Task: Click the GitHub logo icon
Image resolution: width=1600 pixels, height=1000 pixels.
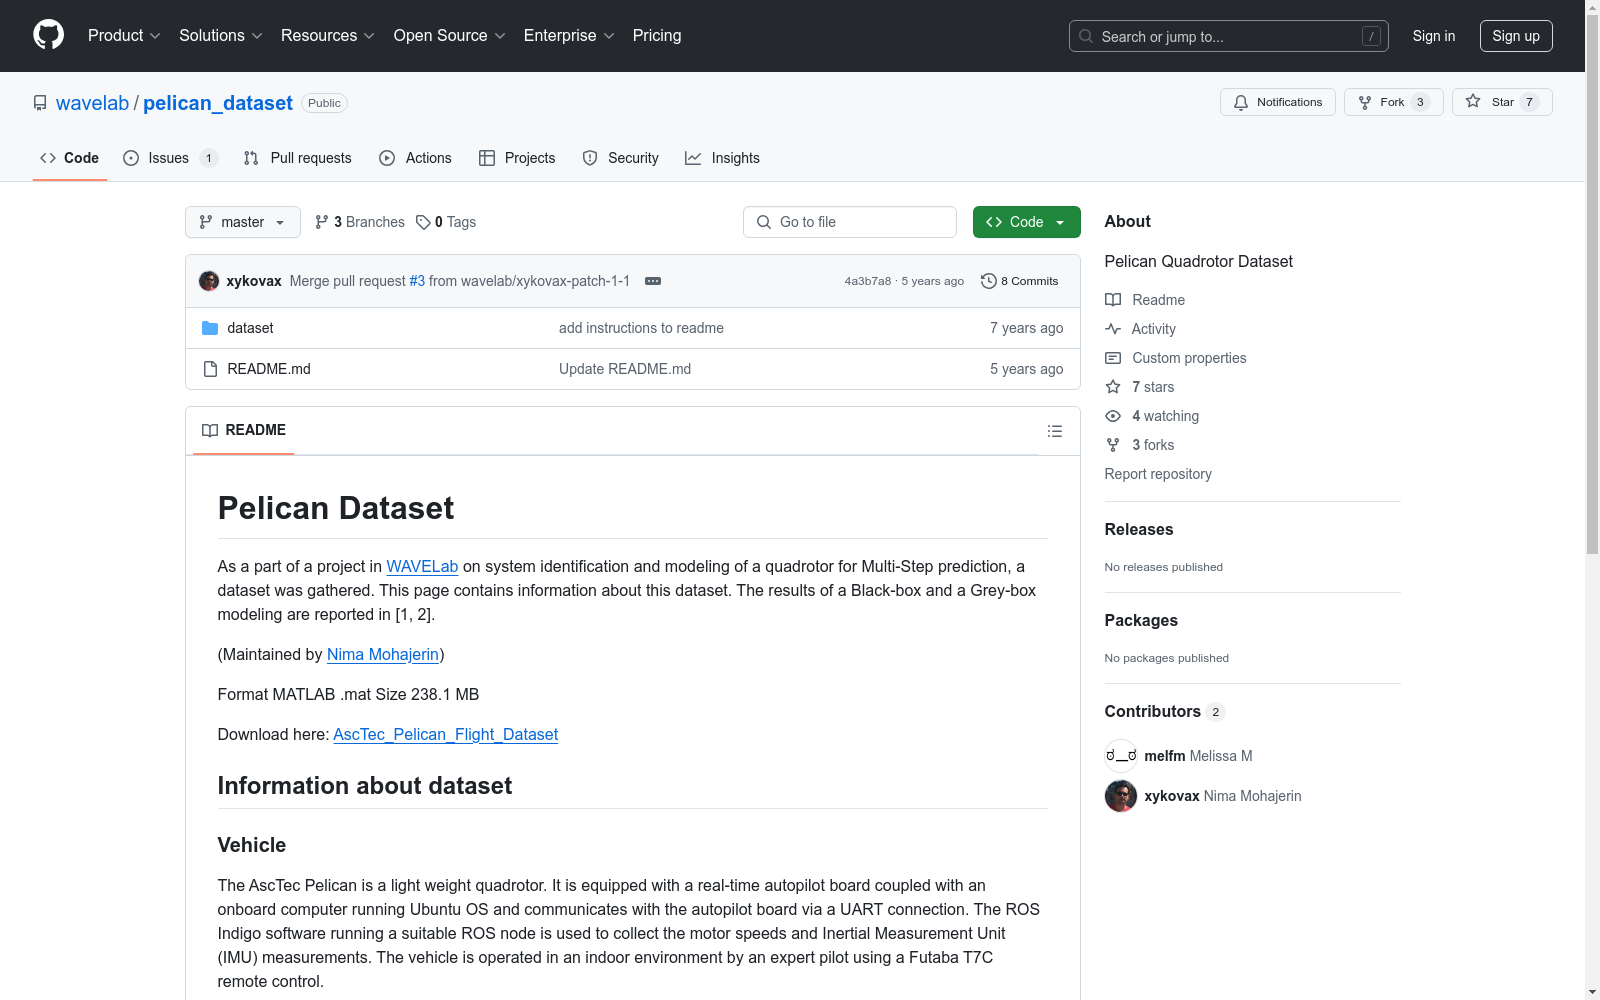Action: pos(48,35)
